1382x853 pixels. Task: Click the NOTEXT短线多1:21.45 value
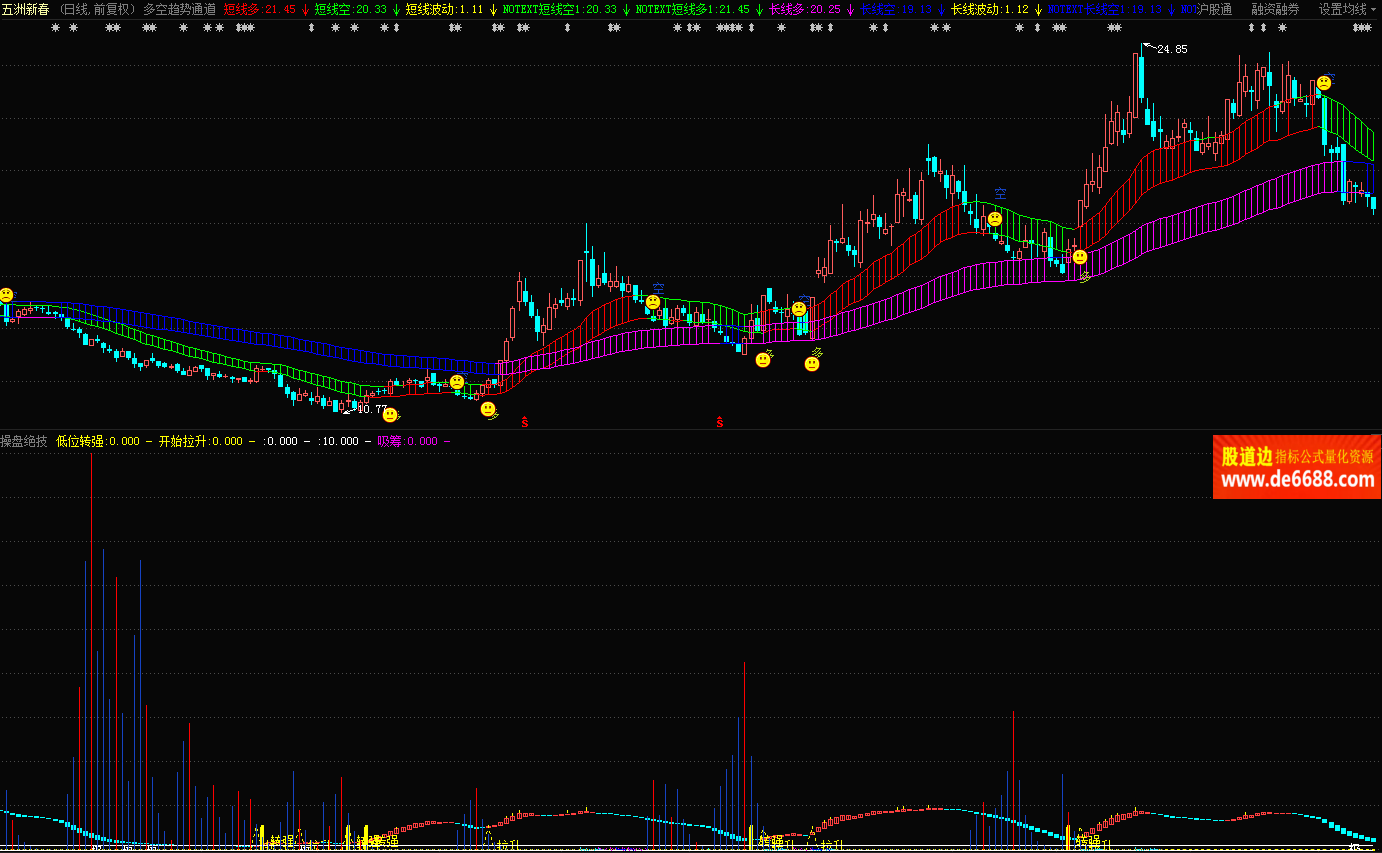coord(693,9)
